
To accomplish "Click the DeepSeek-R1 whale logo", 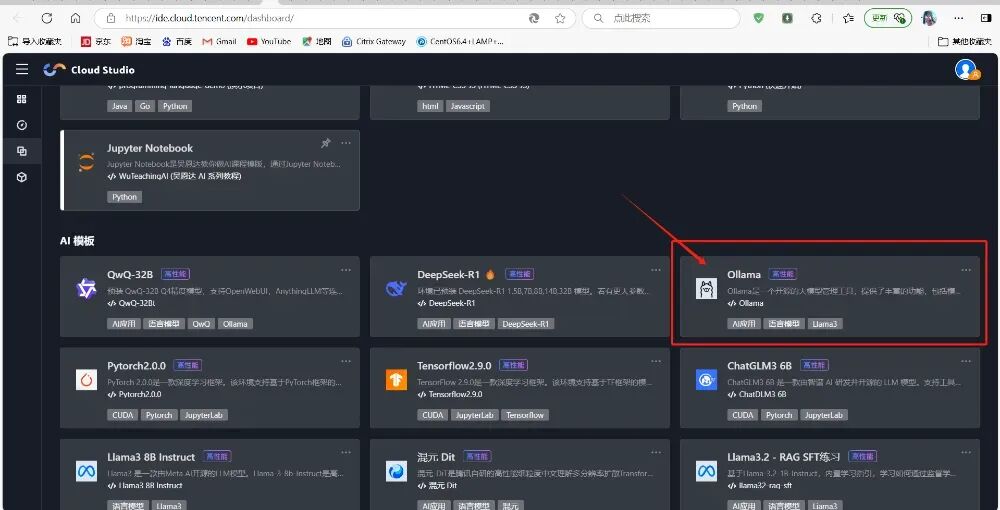I will point(396,288).
